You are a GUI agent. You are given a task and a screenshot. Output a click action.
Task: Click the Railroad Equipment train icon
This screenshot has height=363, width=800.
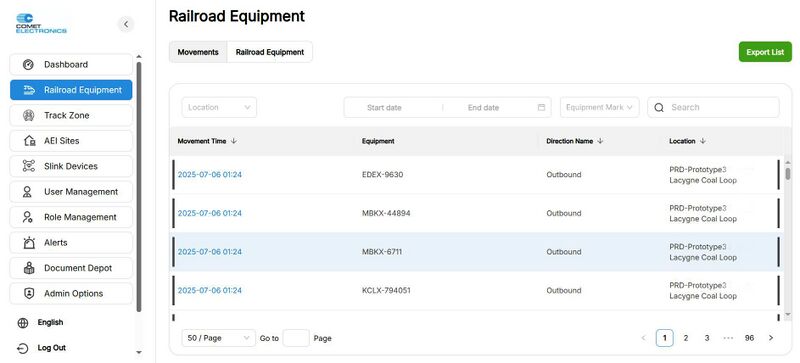[30, 90]
